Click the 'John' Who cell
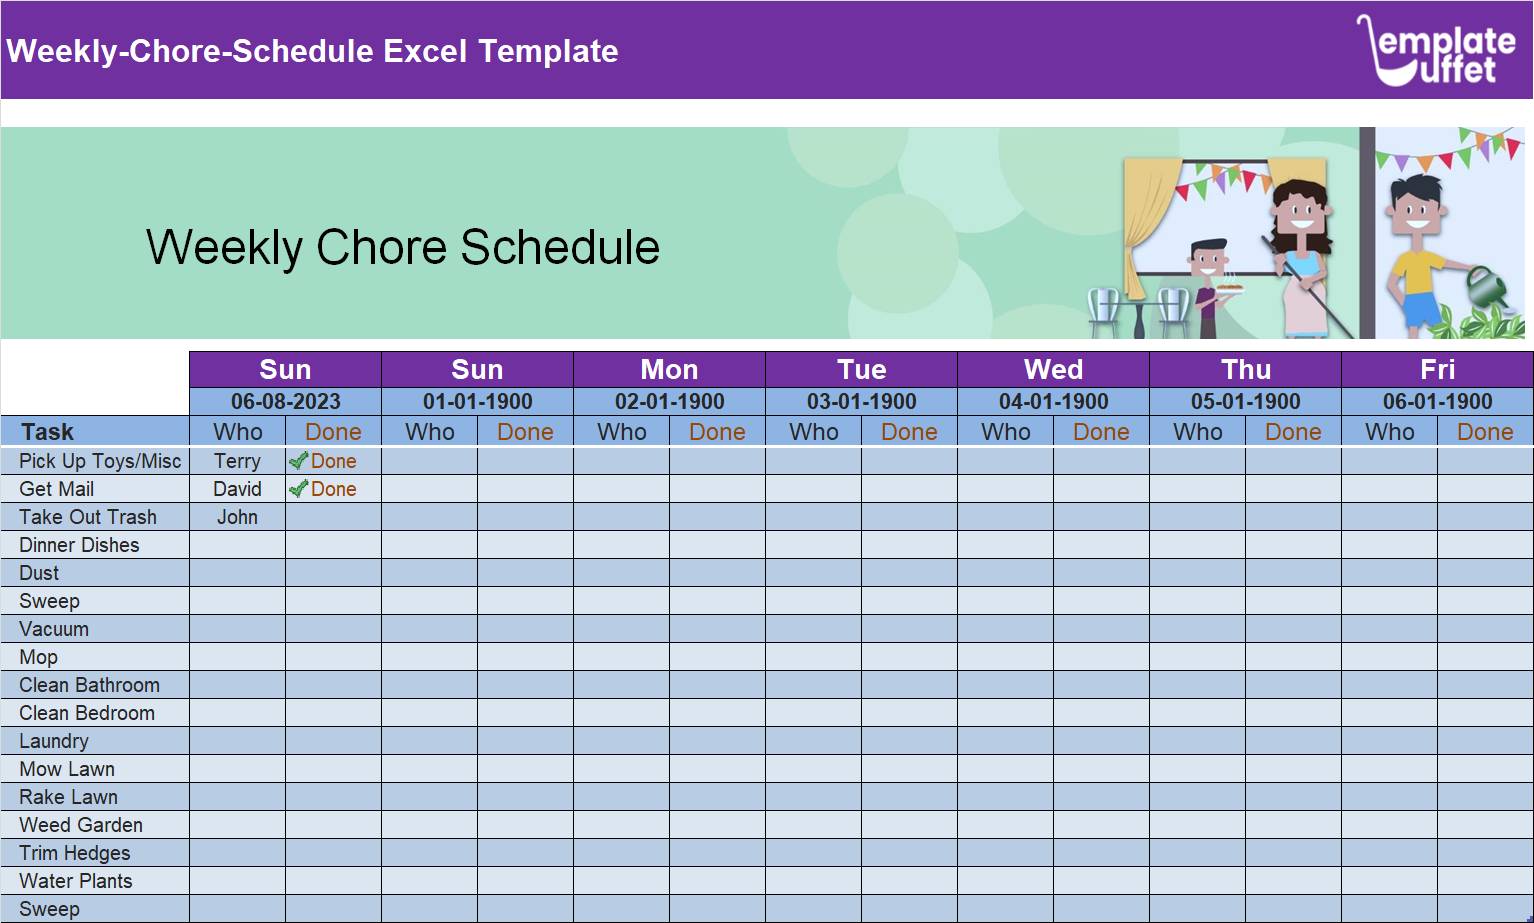The image size is (1534, 923). 237,517
